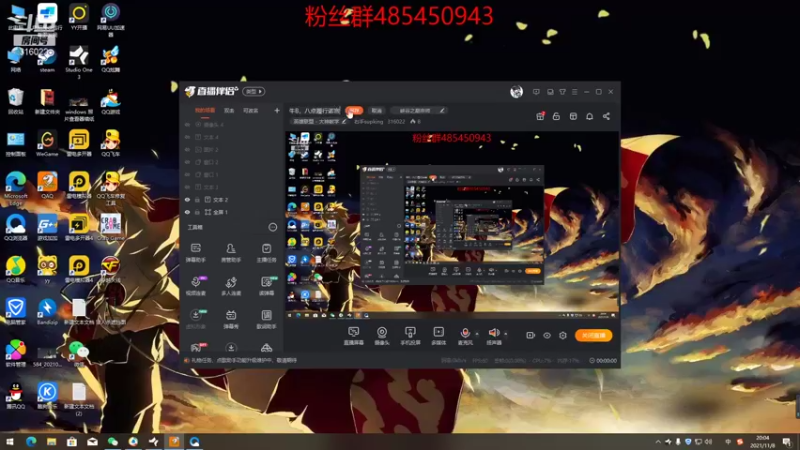The height and width of the screenshot is (450, 800).
Task: Open the 歌词助手 tool
Action: point(266,319)
